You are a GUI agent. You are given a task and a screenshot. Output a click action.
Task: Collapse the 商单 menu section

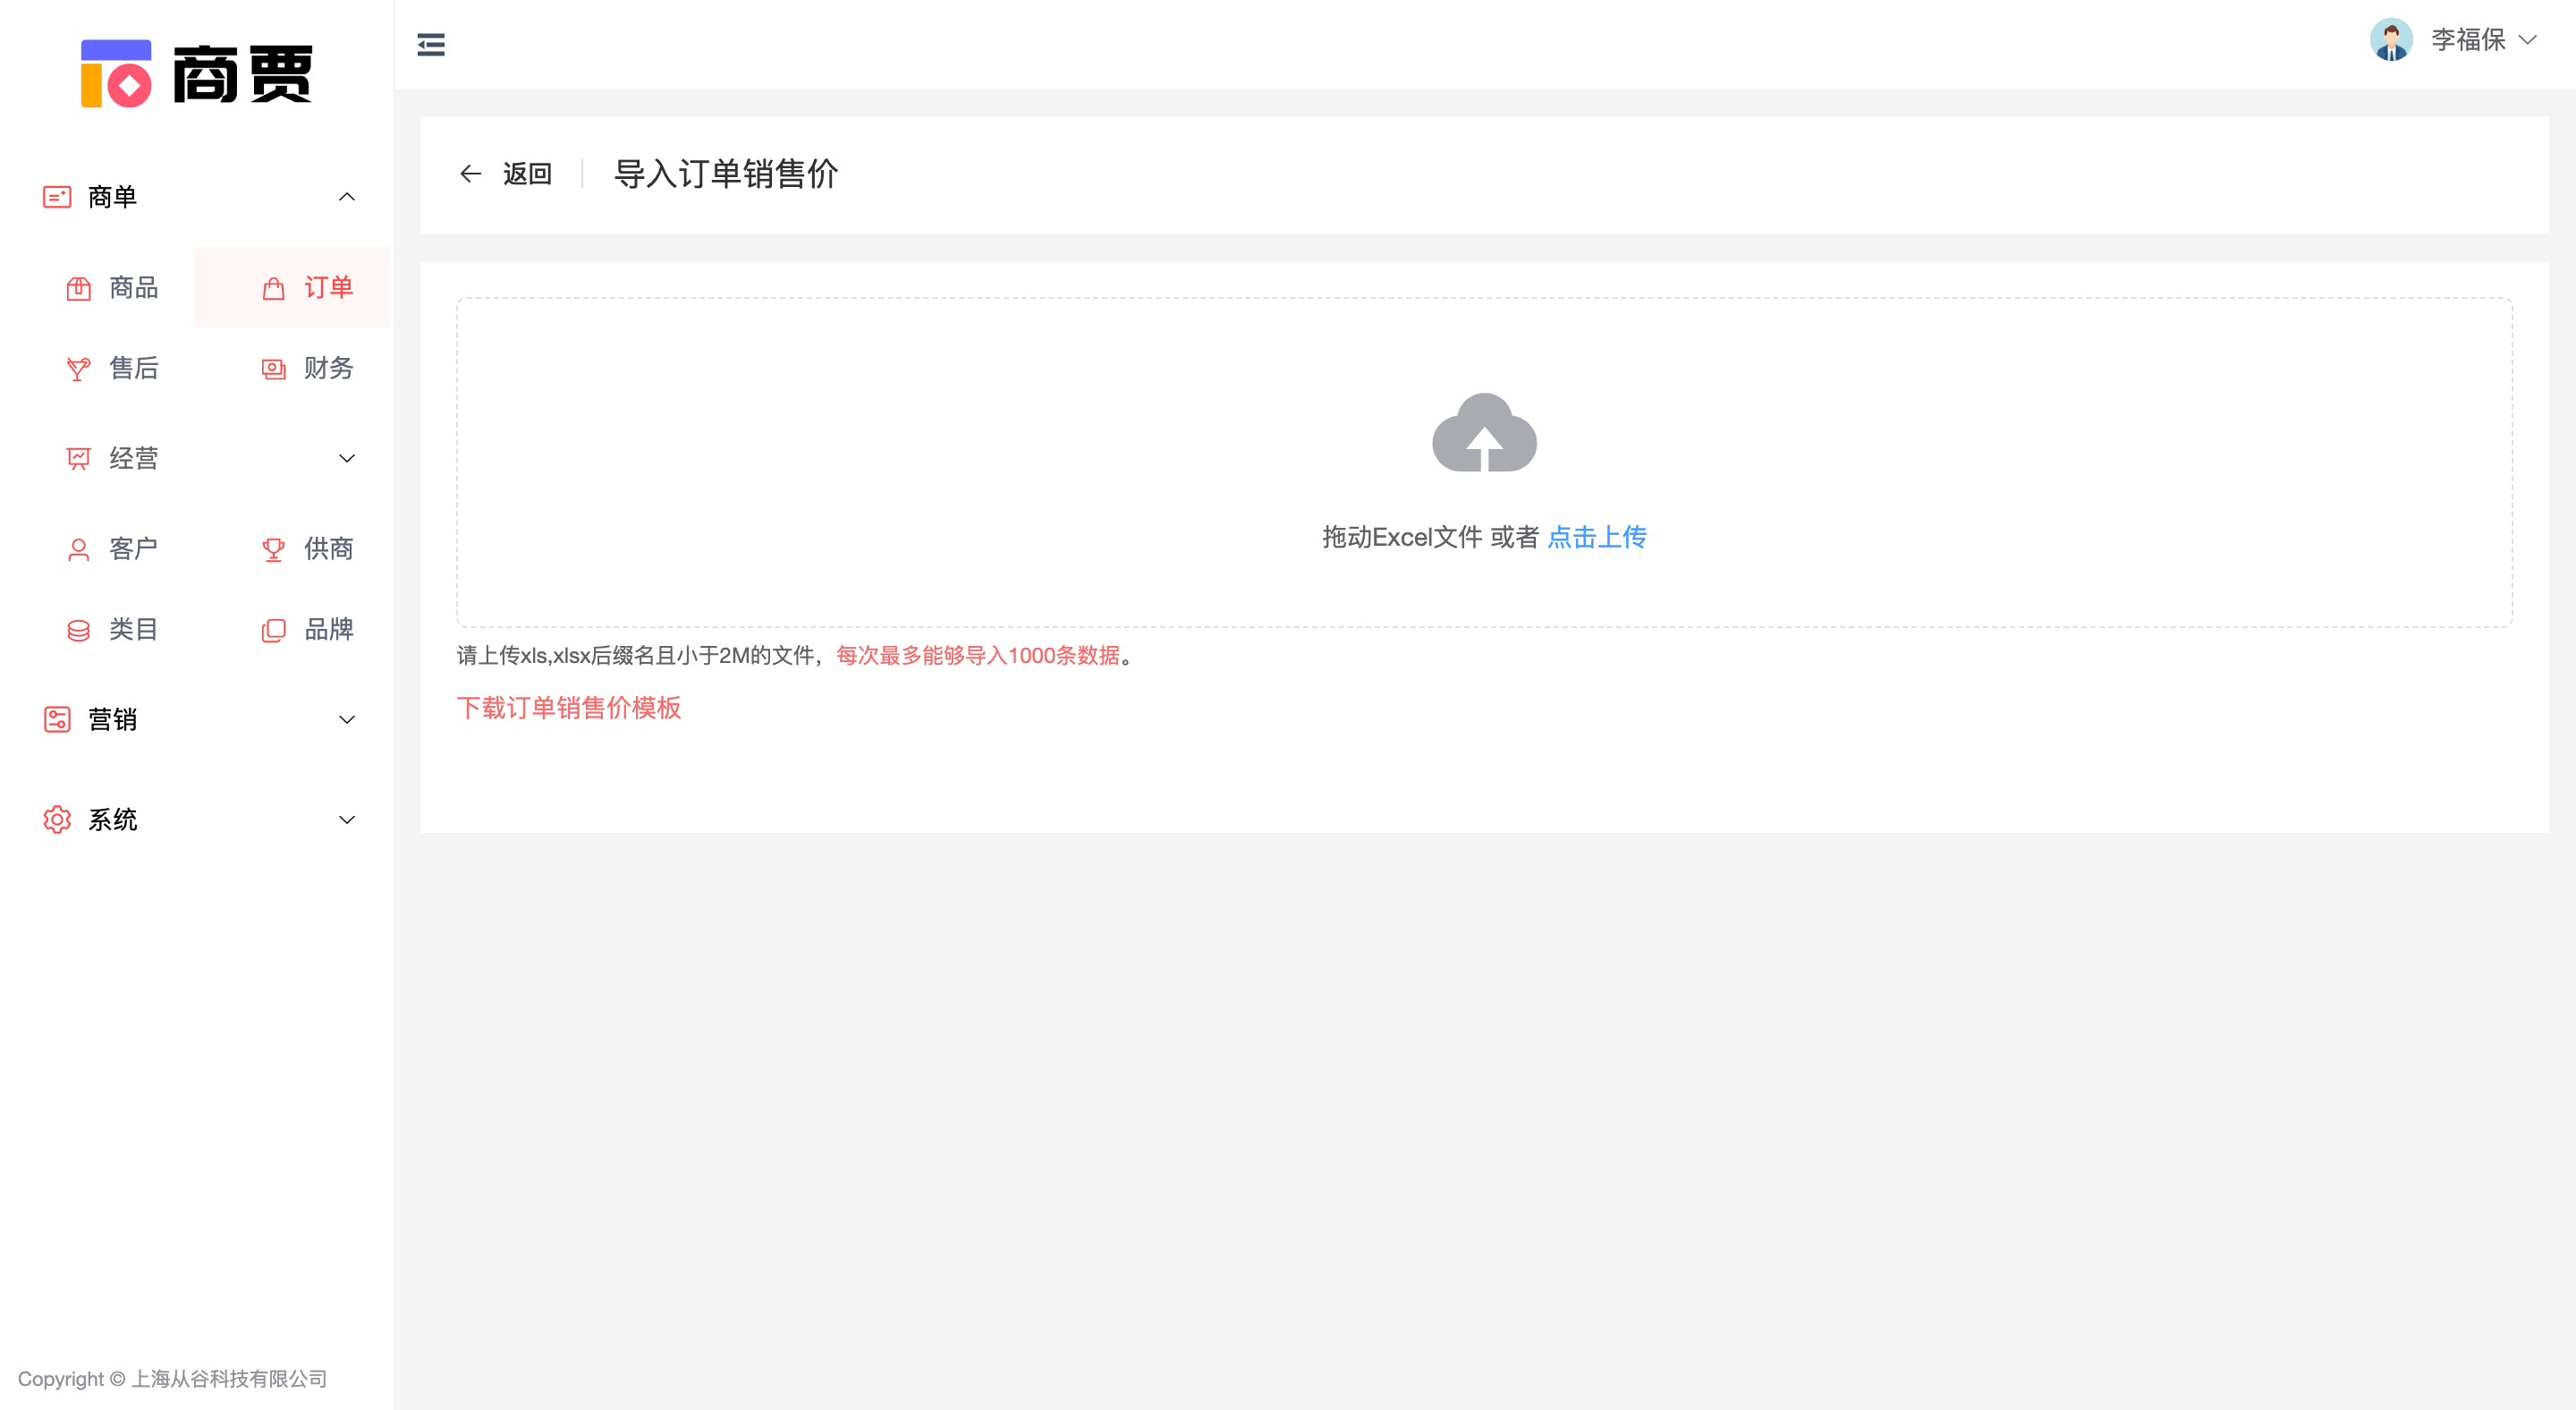(x=347, y=196)
